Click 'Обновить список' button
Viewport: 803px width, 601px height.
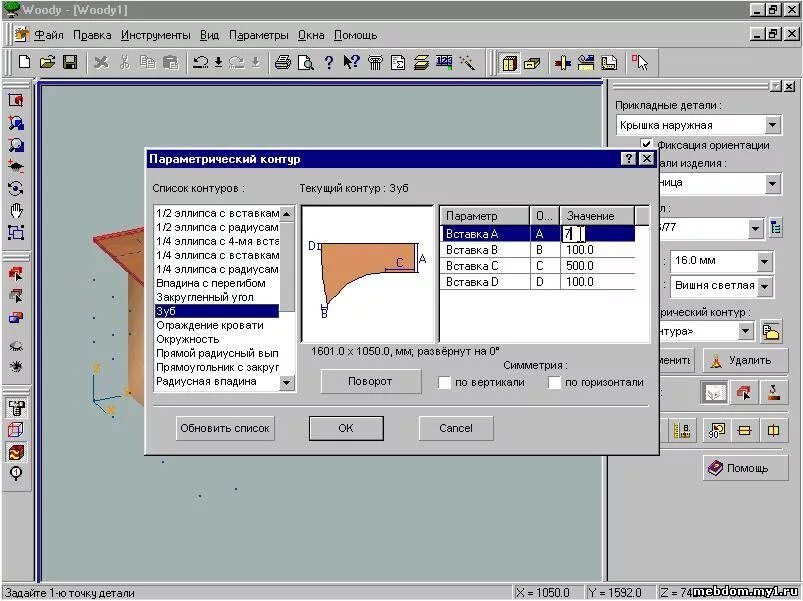click(x=225, y=428)
